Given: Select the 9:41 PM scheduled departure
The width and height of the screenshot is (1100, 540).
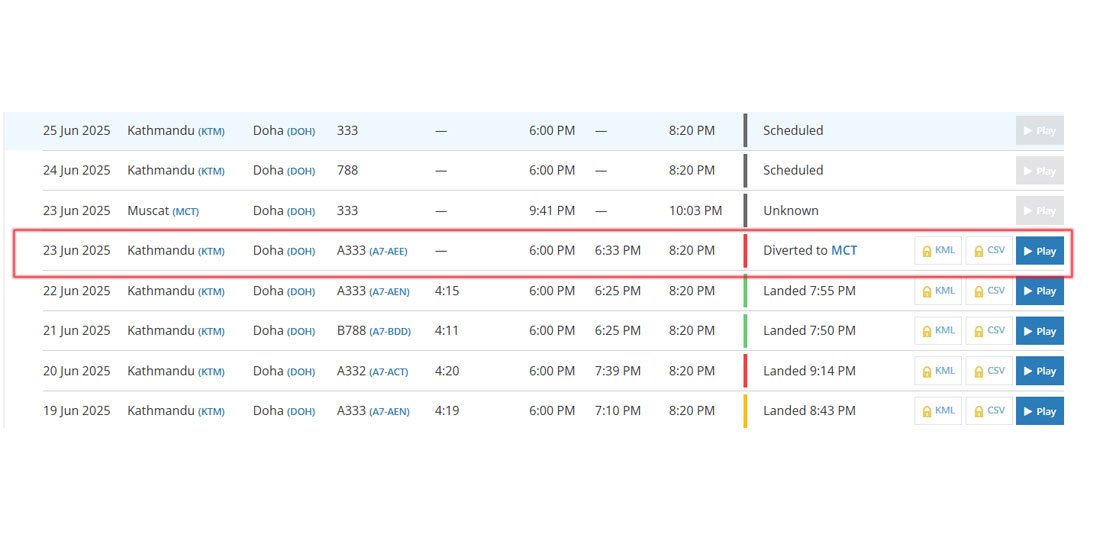Looking at the screenshot, I should coord(552,210).
